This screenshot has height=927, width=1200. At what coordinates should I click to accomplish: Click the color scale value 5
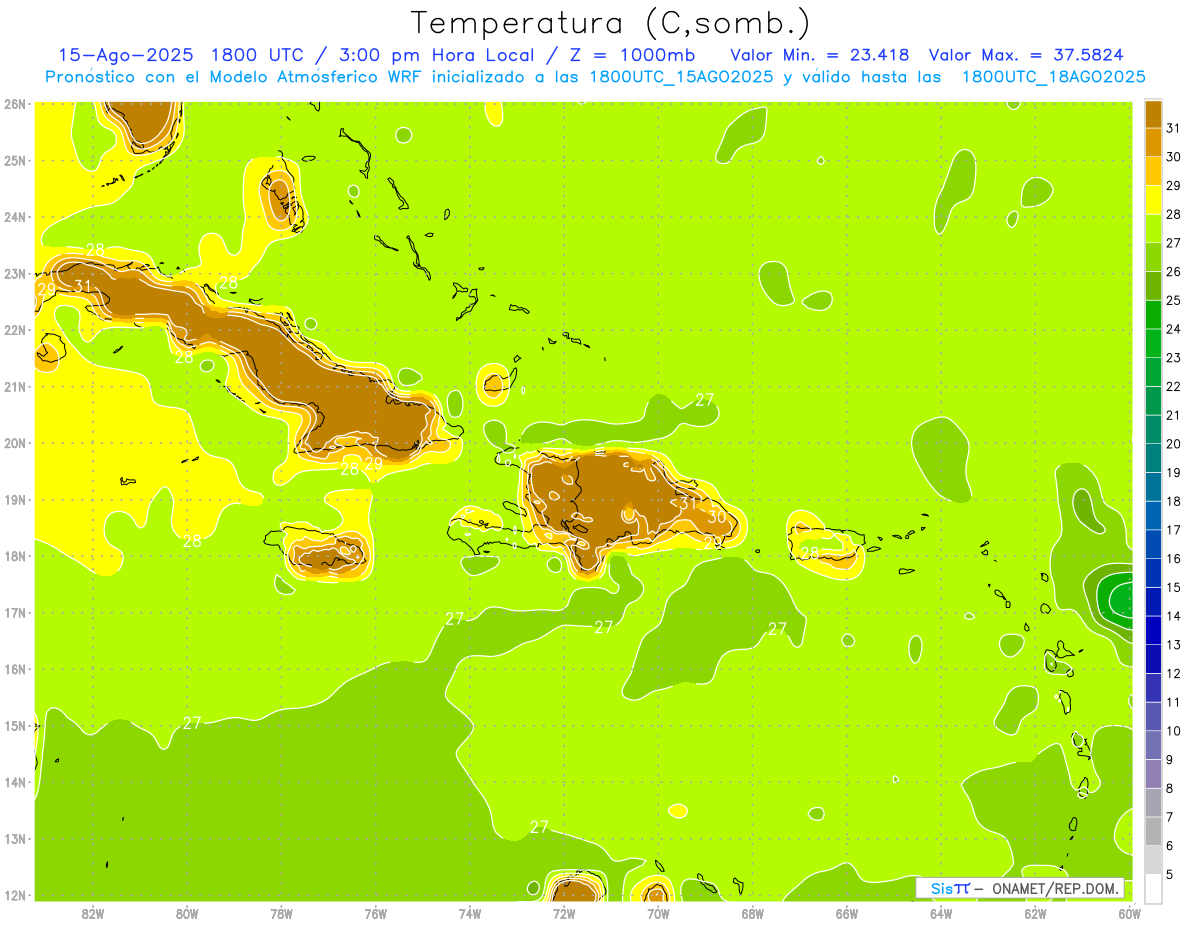[1170, 874]
